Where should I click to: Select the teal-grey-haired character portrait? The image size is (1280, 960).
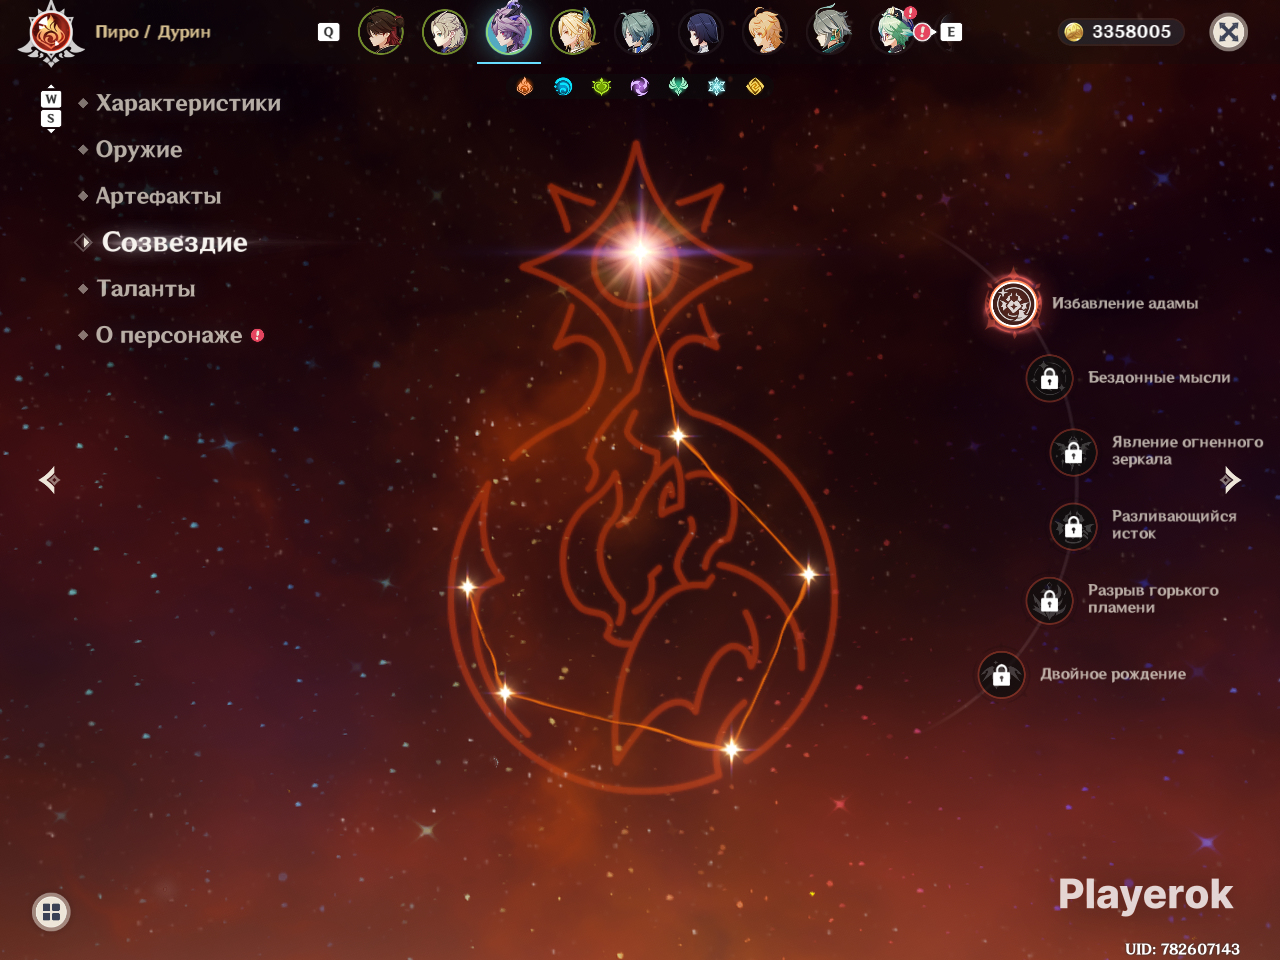pos(637,32)
